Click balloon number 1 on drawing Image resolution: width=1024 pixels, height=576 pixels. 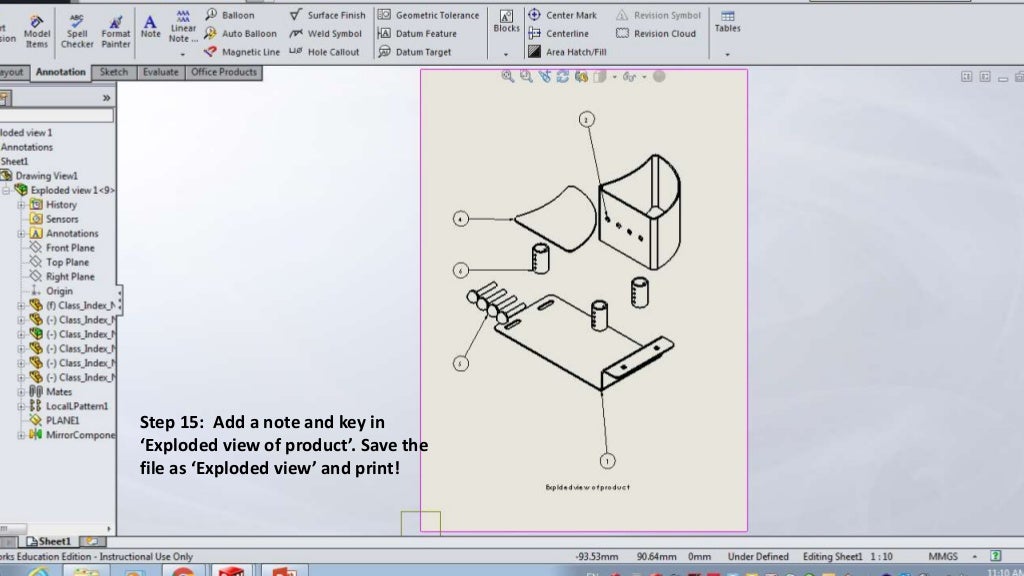click(x=607, y=461)
